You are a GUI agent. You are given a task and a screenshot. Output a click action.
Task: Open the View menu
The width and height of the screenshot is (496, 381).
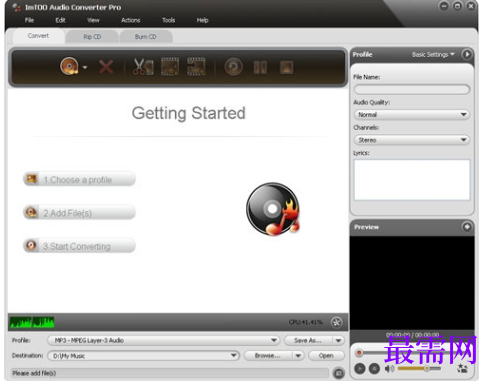point(93,20)
